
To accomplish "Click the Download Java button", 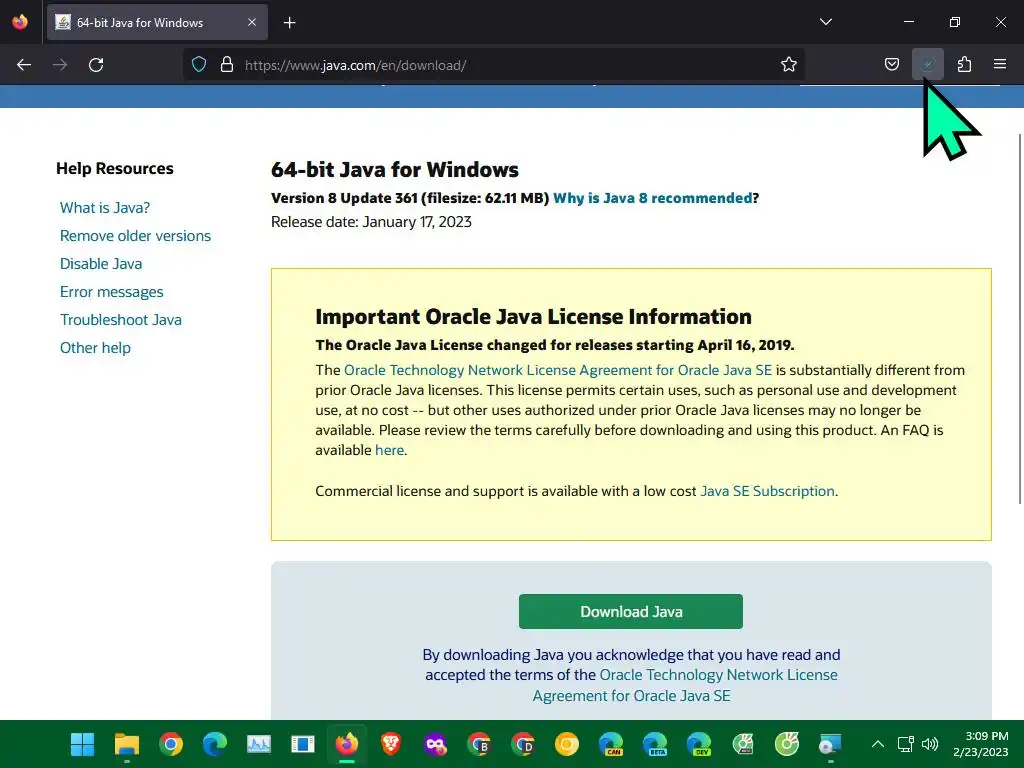I will pyautogui.click(x=631, y=611).
